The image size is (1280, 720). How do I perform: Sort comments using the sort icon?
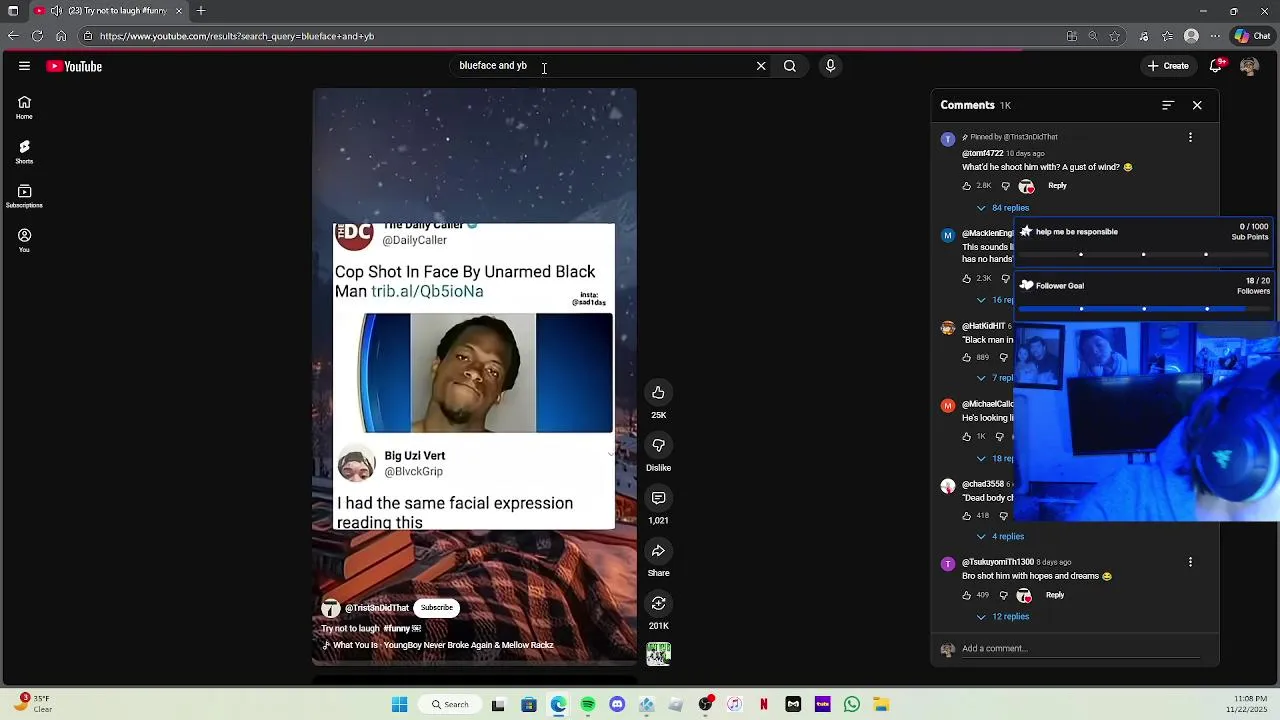point(1167,105)
